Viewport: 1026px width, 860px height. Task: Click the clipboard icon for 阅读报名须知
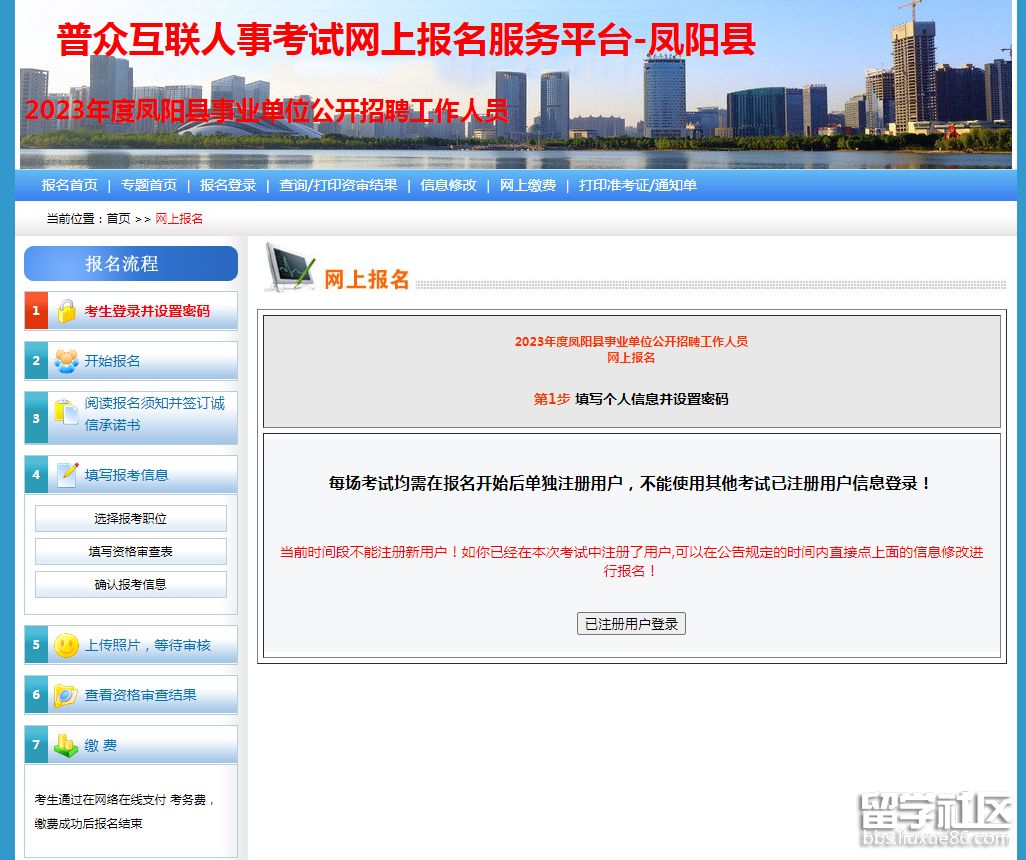click(x=66, y=413)
